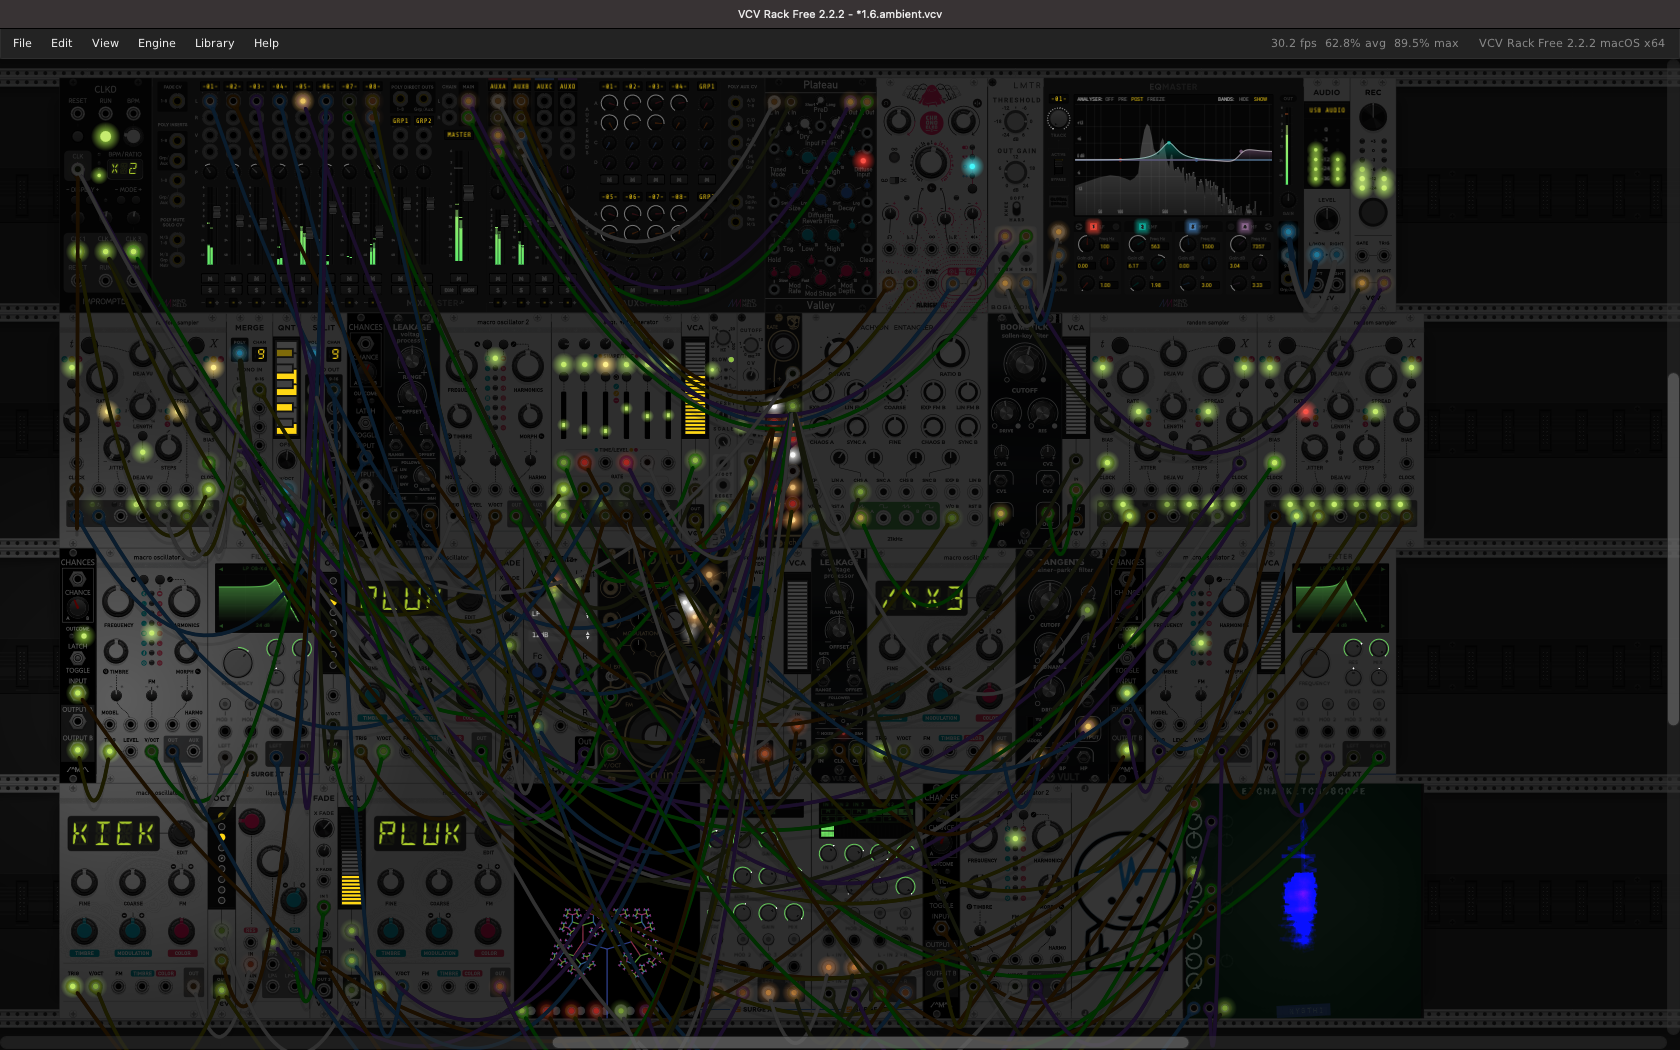Viewport: 1680px width, 1050px height.
Task: Set EQMaster analyser to FREEZE
Action: pos(1156,99)
